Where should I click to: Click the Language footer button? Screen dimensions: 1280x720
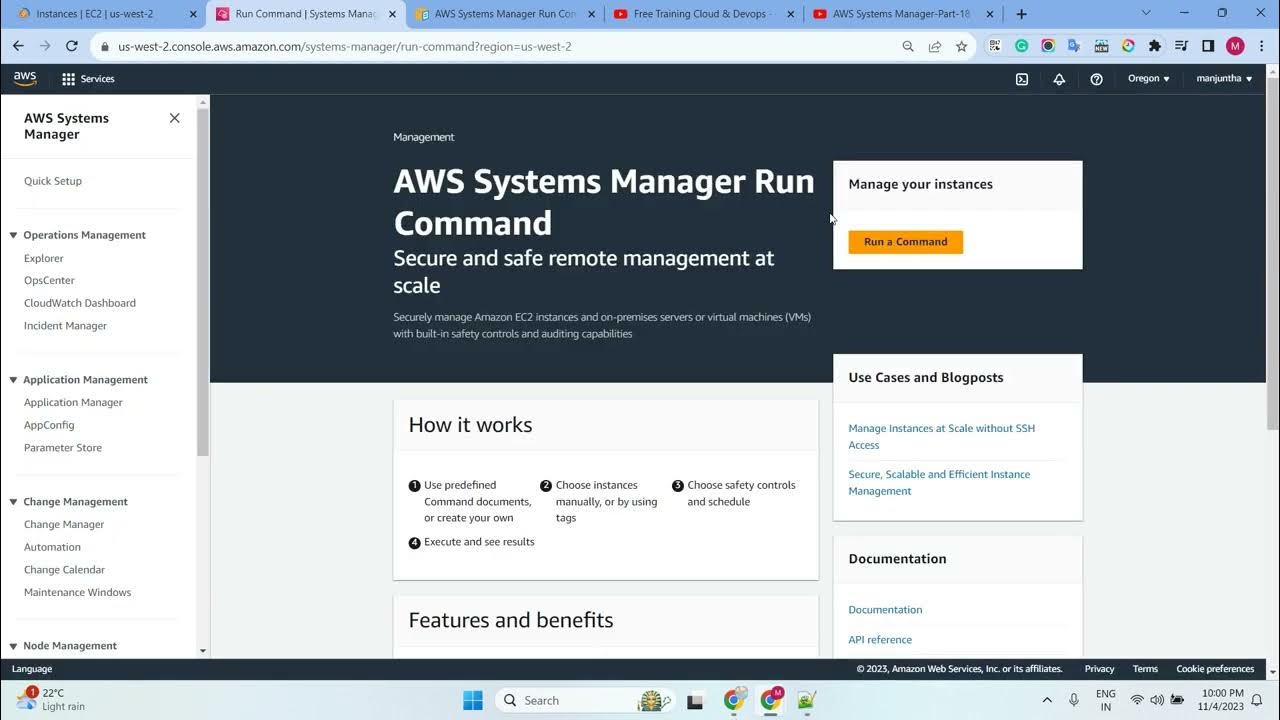32,669
